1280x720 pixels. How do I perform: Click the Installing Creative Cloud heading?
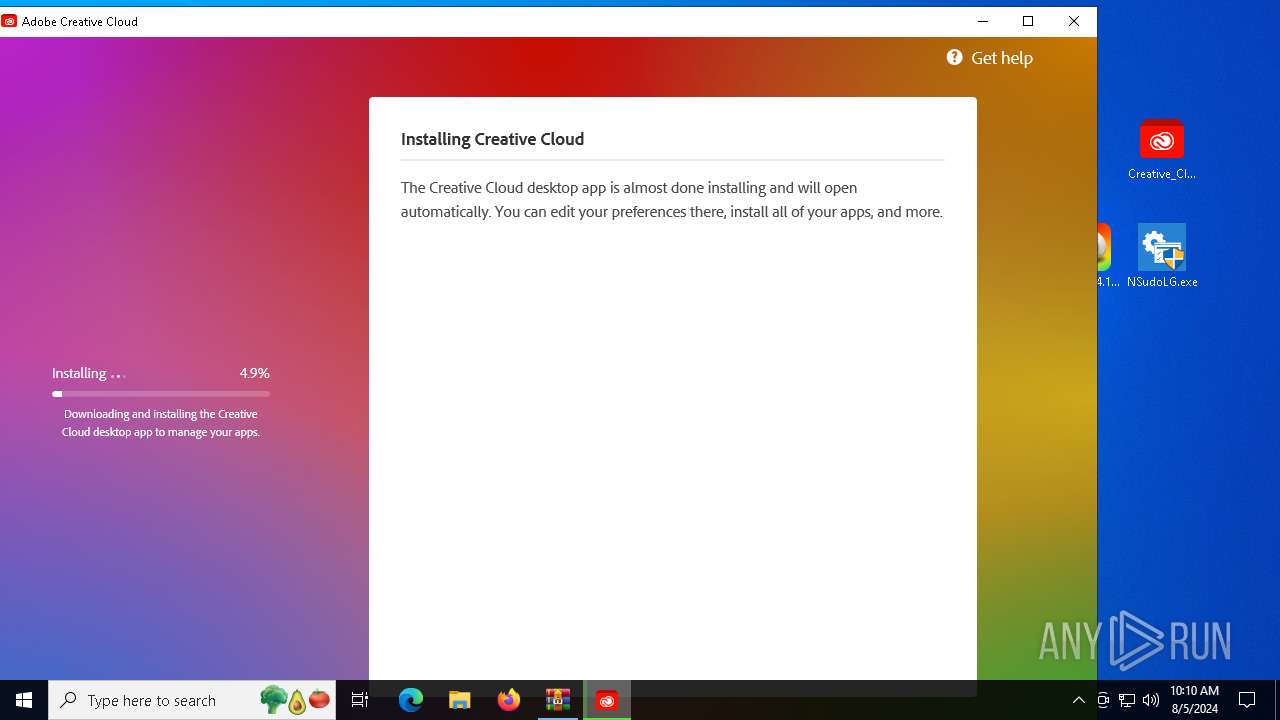492,139
